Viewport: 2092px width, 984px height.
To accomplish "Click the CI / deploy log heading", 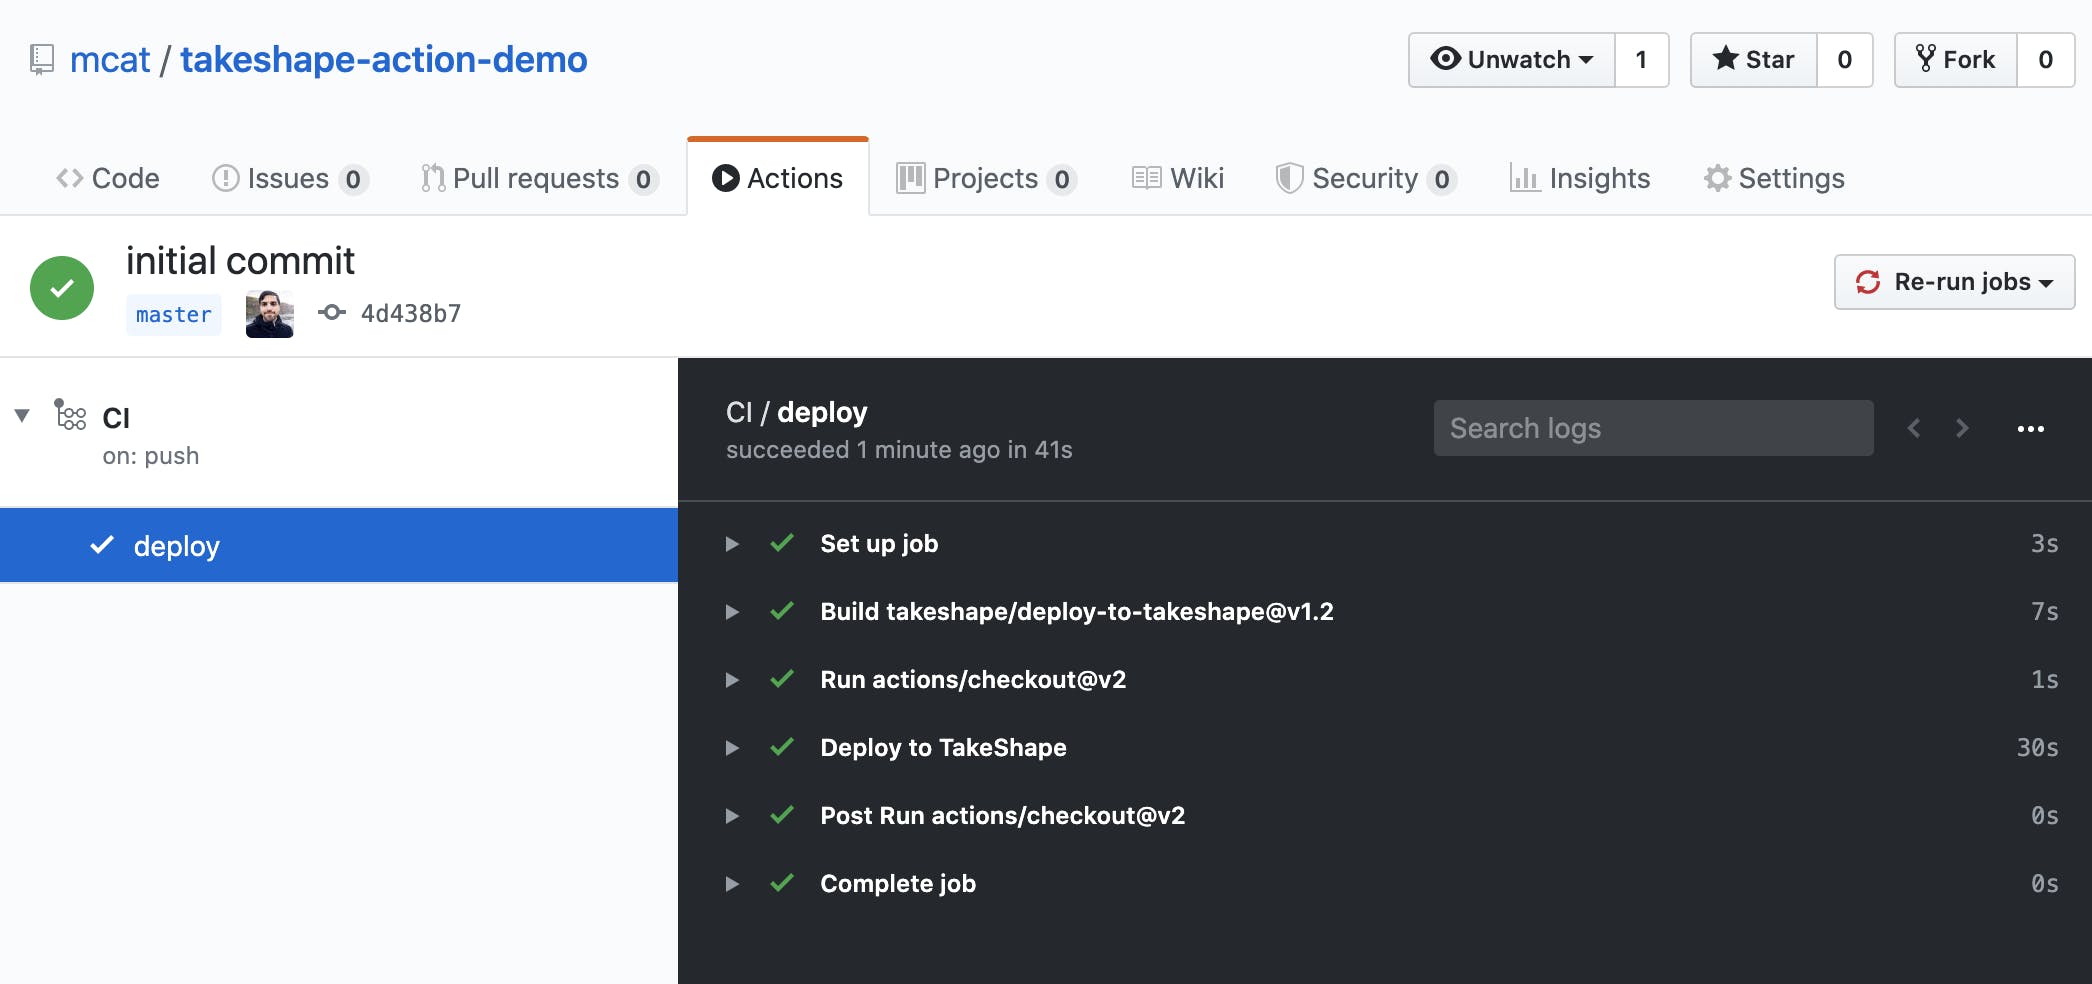I will pyautogui.click(x=797, y=412).
